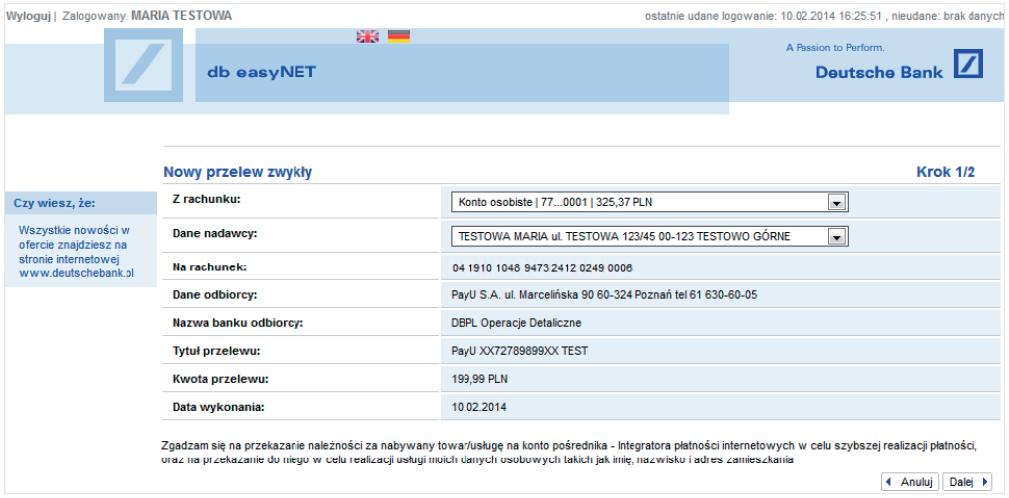Viewport: 1009px width, 498px height.
Task: Click the amount 199,99 PLN
Action: pos(479,379)
